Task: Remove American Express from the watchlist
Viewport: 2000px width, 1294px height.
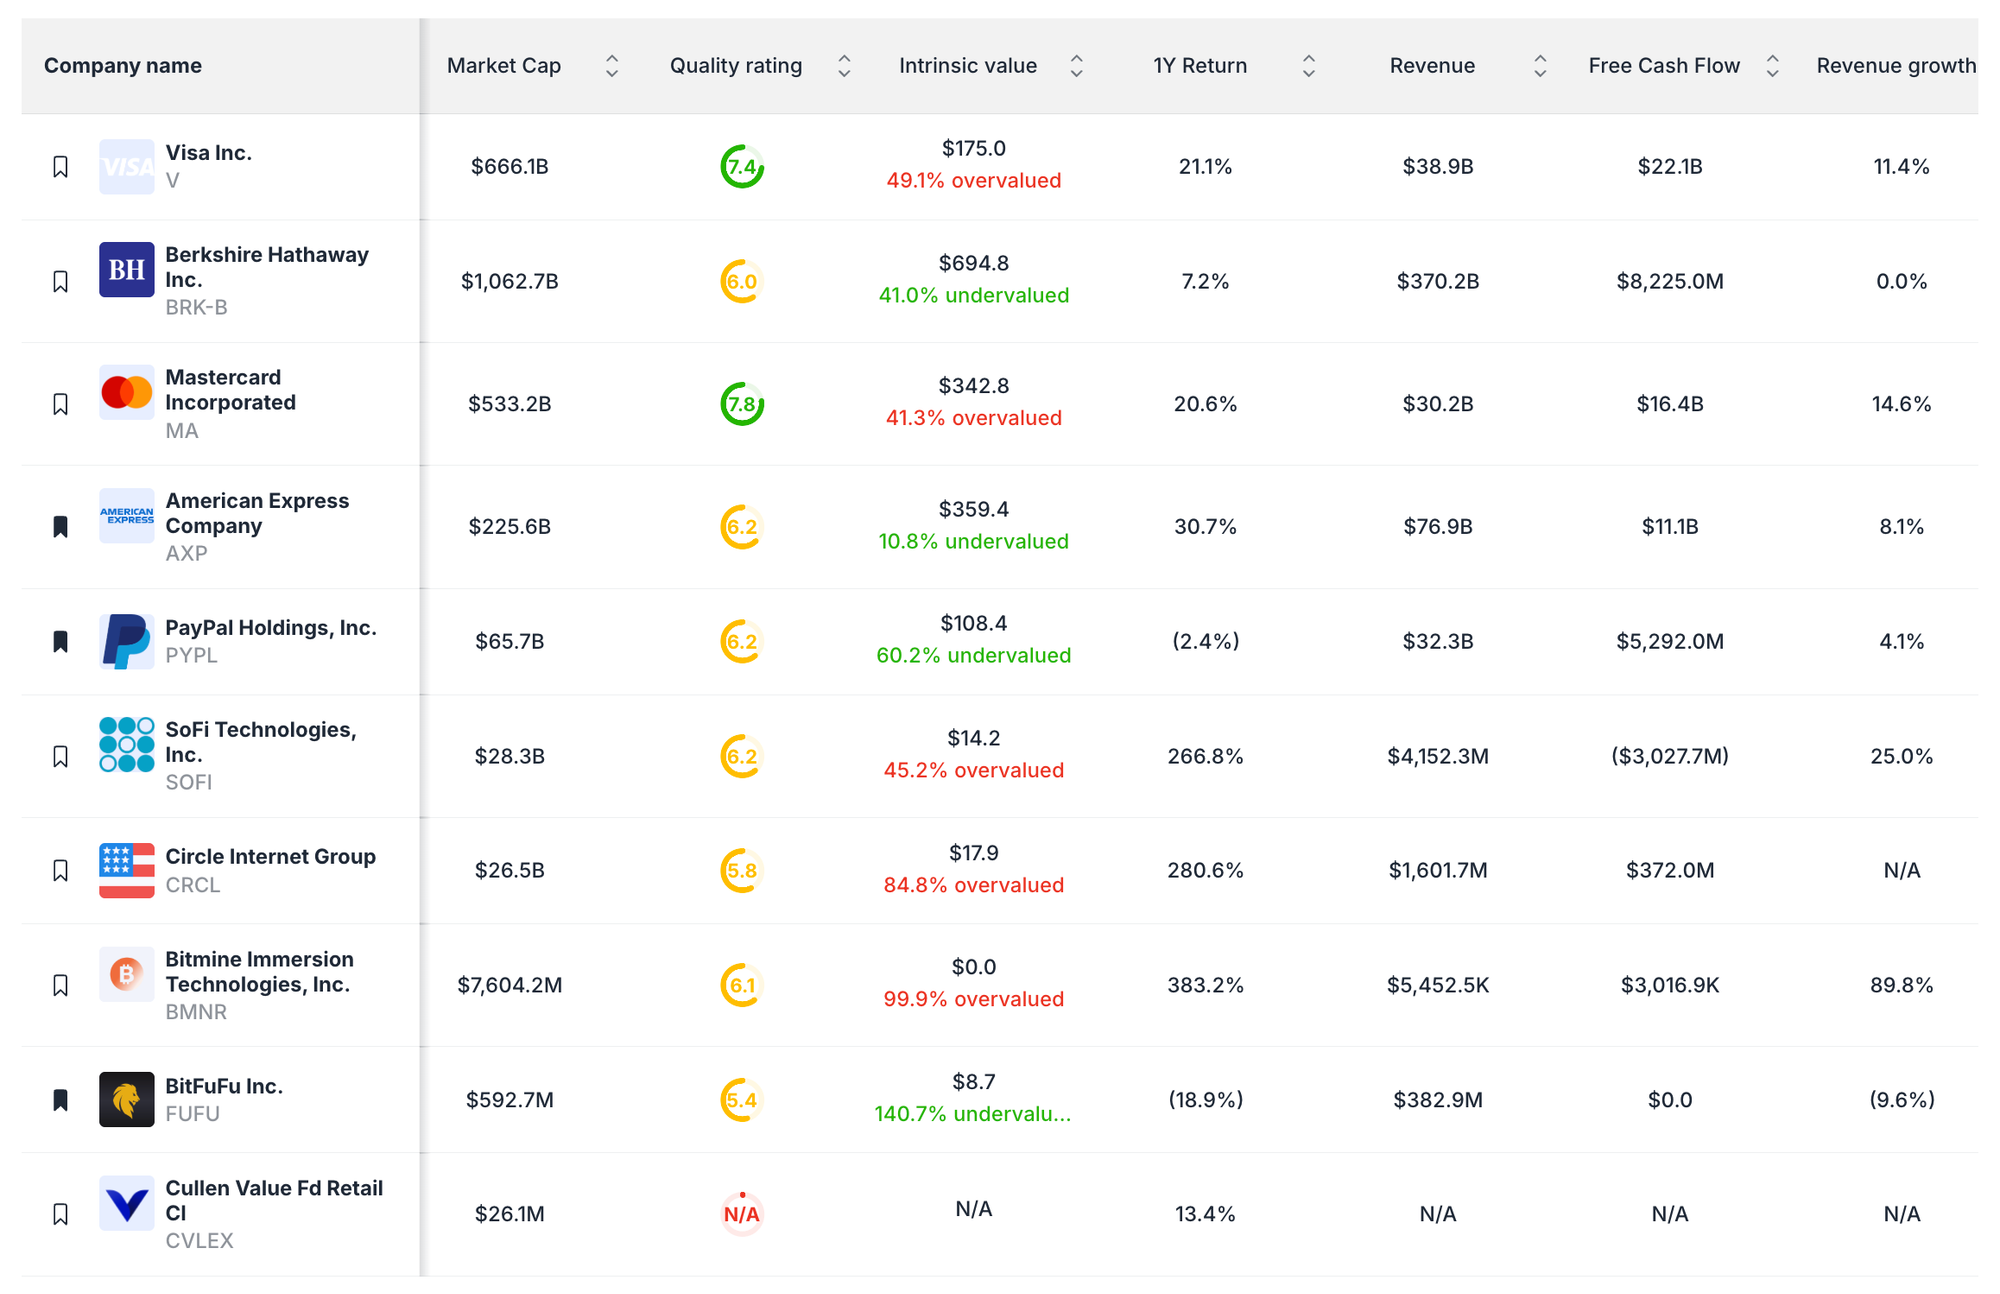Action: (x=60, y=525)
